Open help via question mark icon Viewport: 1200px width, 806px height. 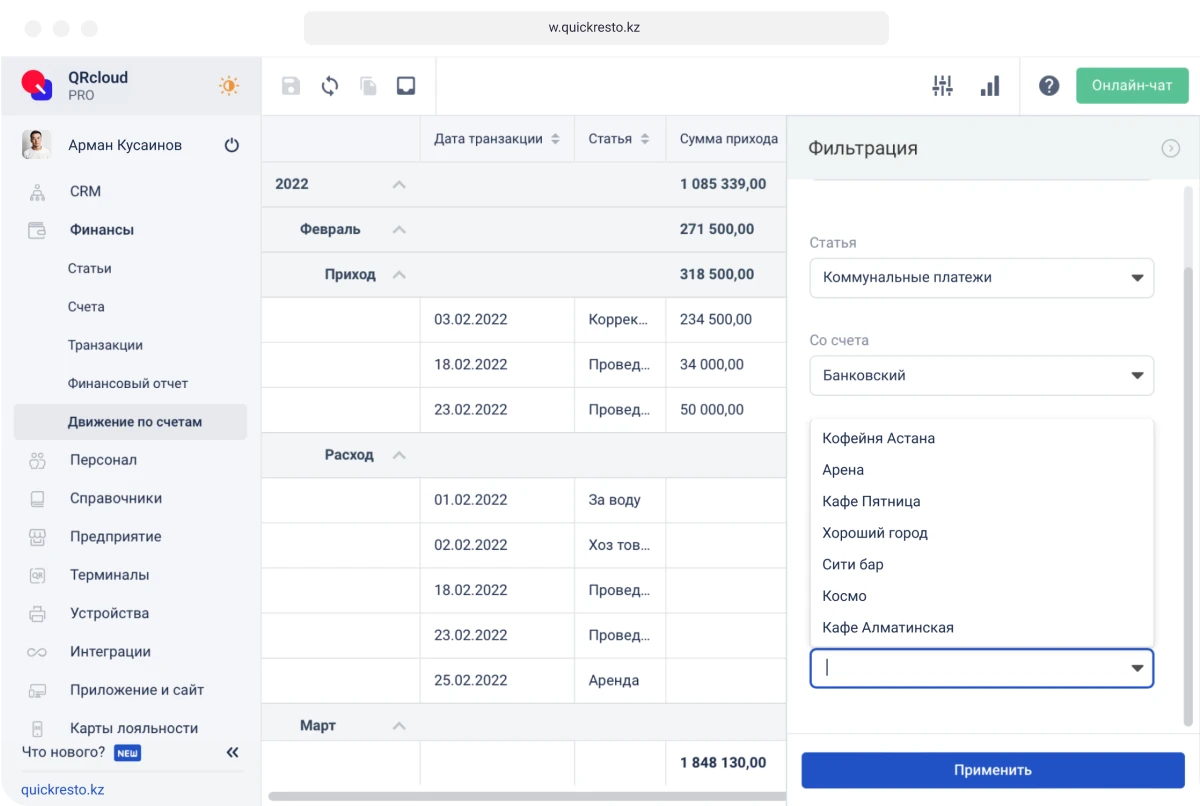pyautogui.click(x=1049, y=86)
